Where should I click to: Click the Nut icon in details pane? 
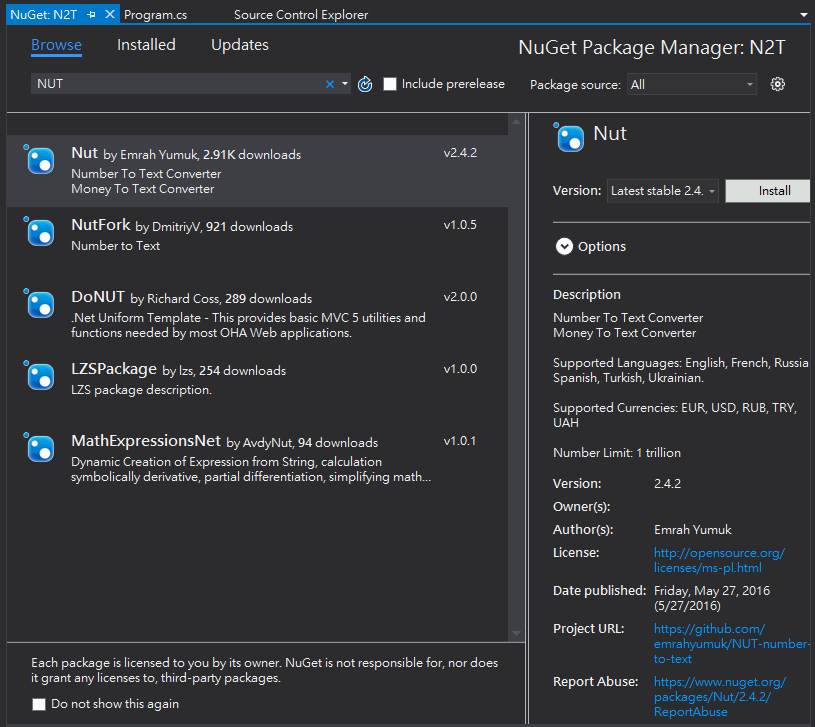pos(569,138)
